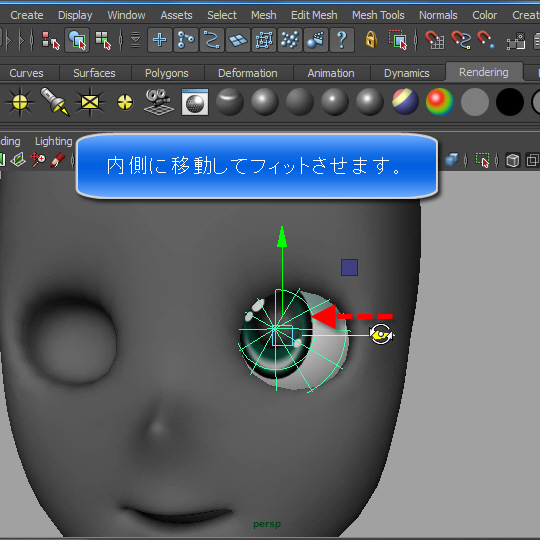Open the render view window icon
This screenshot has width=540, height=540.
[x=195, y=102]
